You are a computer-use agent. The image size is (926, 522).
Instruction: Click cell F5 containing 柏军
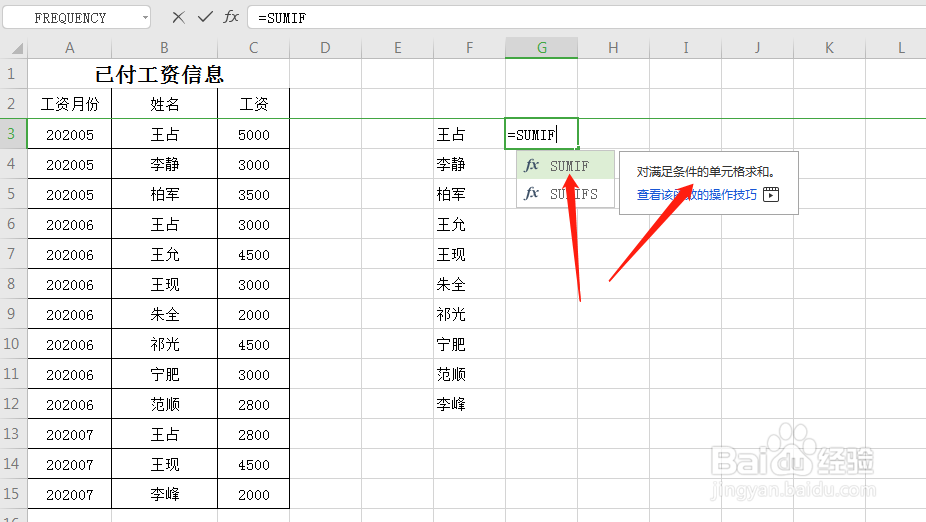click(469, 194)
